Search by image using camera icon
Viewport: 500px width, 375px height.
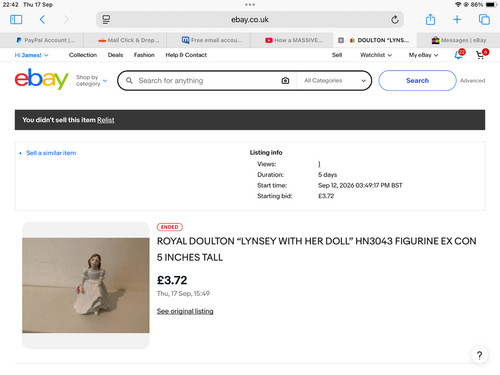[285, 81]
